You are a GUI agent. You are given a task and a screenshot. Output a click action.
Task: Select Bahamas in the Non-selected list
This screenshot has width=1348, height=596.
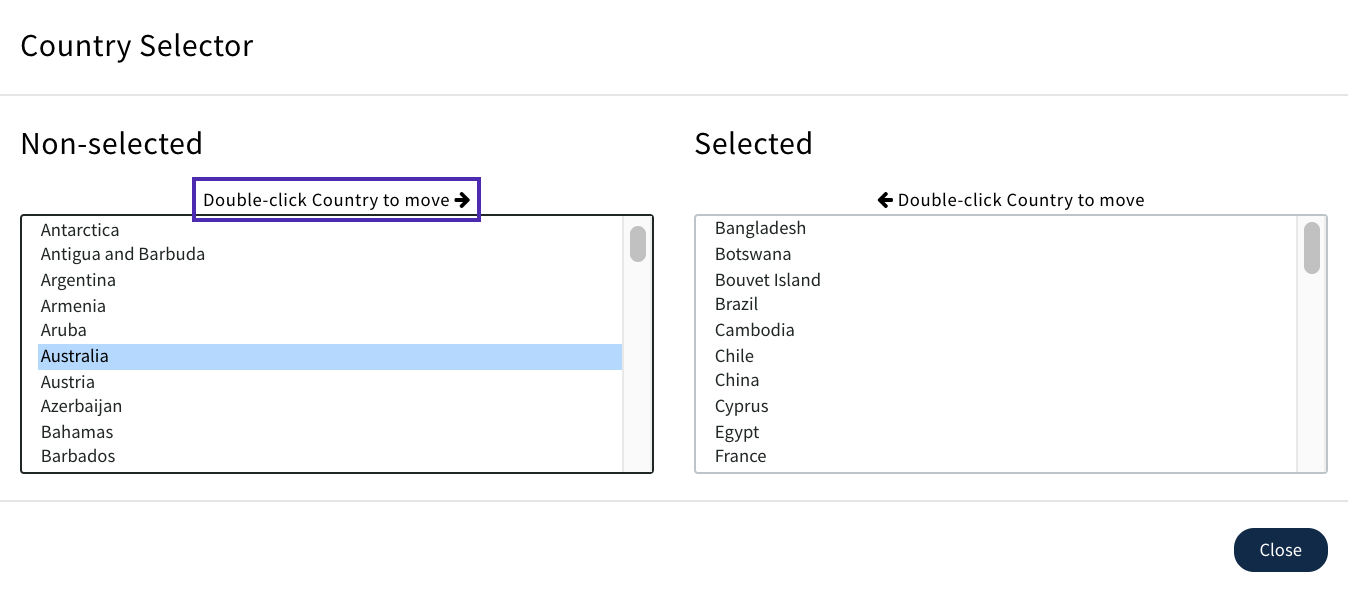click(77, 432)
